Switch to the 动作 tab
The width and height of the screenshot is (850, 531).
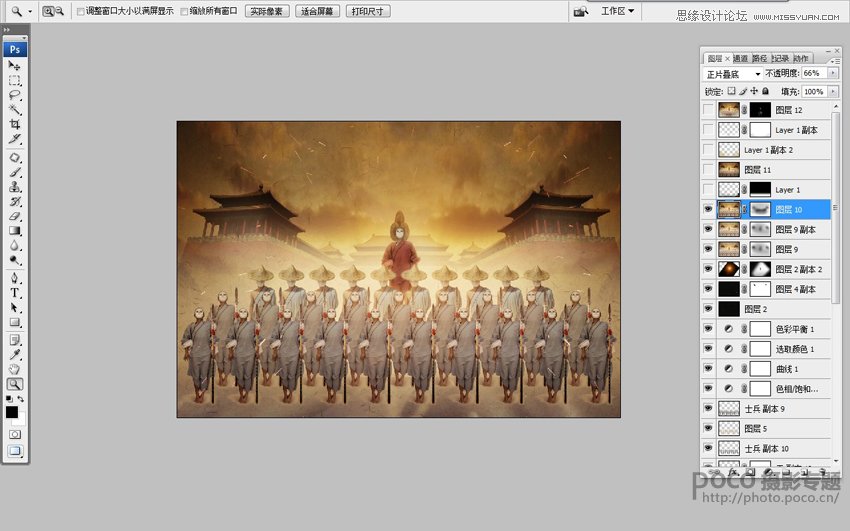tap(801, 59)
